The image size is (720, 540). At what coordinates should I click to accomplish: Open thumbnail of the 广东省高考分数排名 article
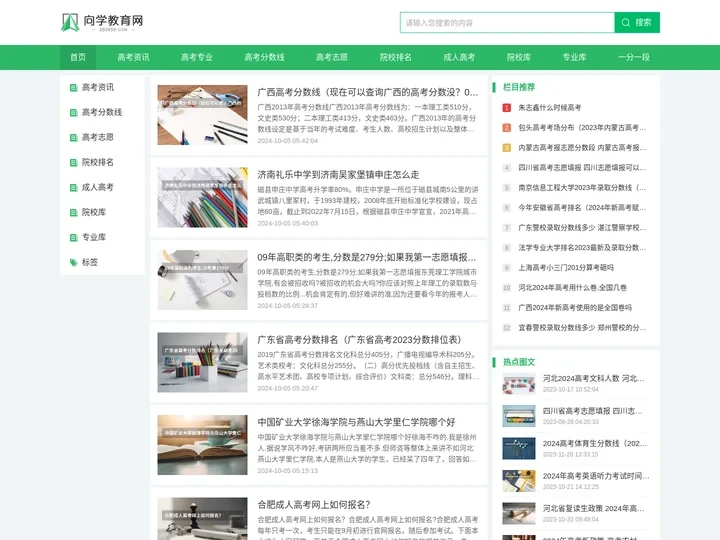coord(202,362)
